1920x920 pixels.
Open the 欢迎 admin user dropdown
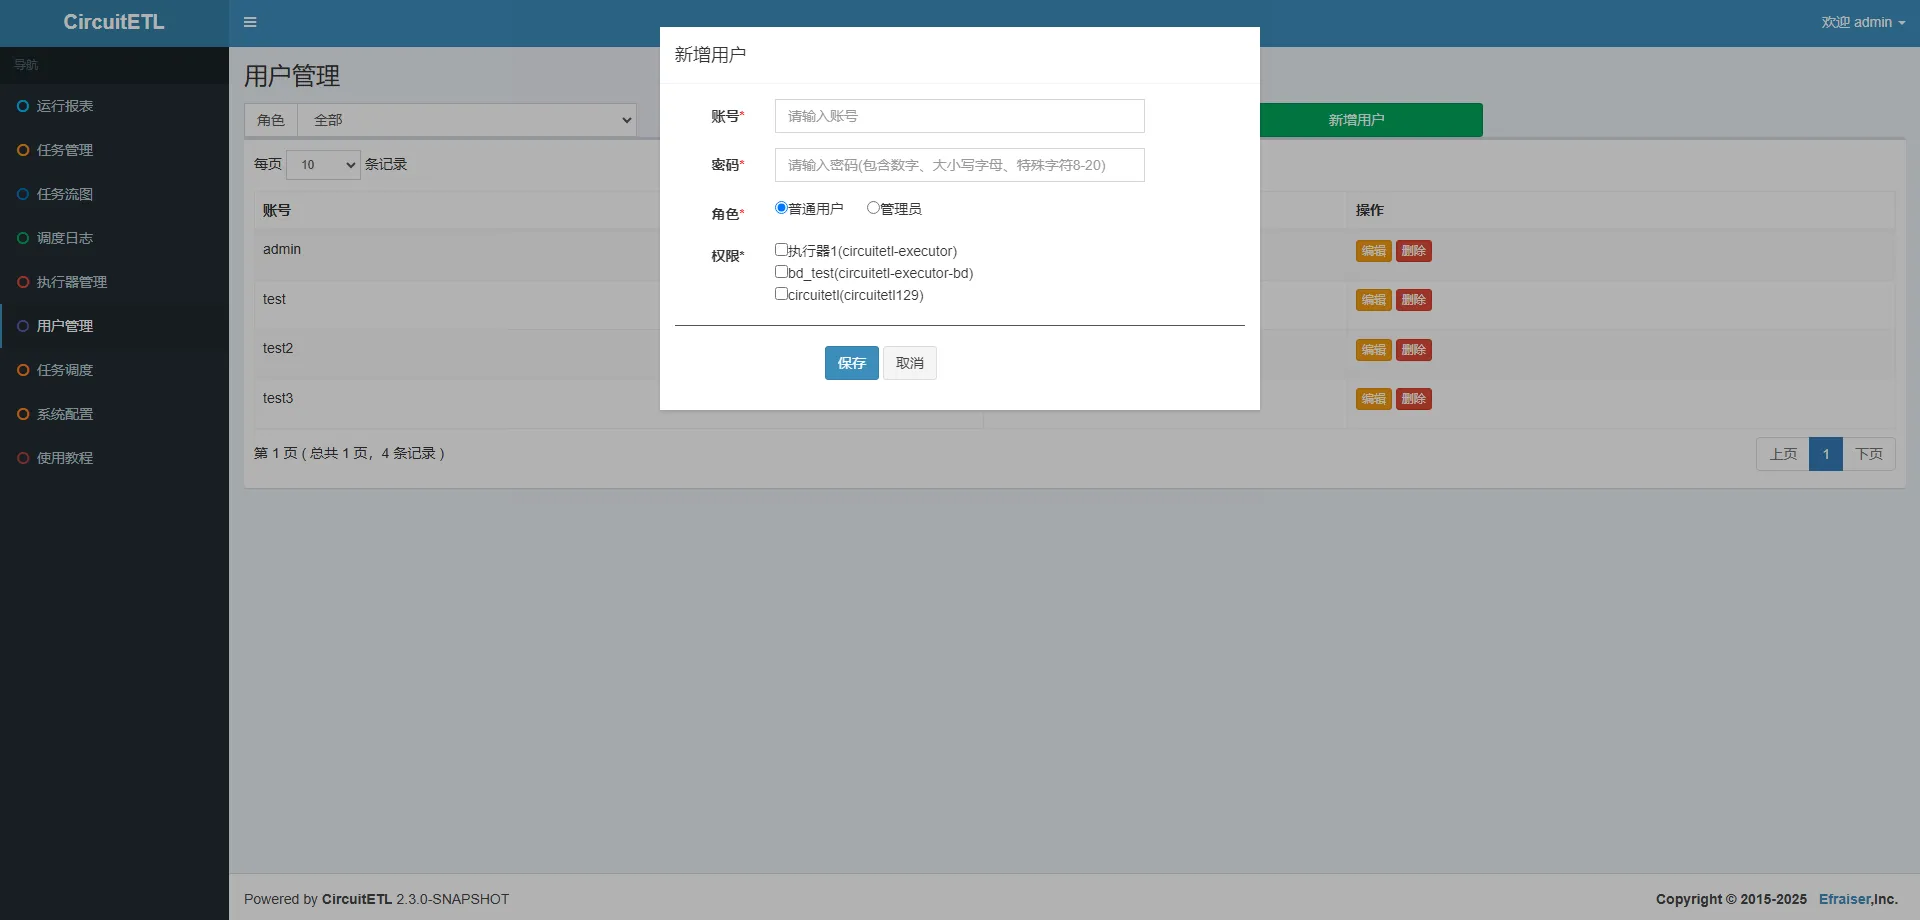1862,22
